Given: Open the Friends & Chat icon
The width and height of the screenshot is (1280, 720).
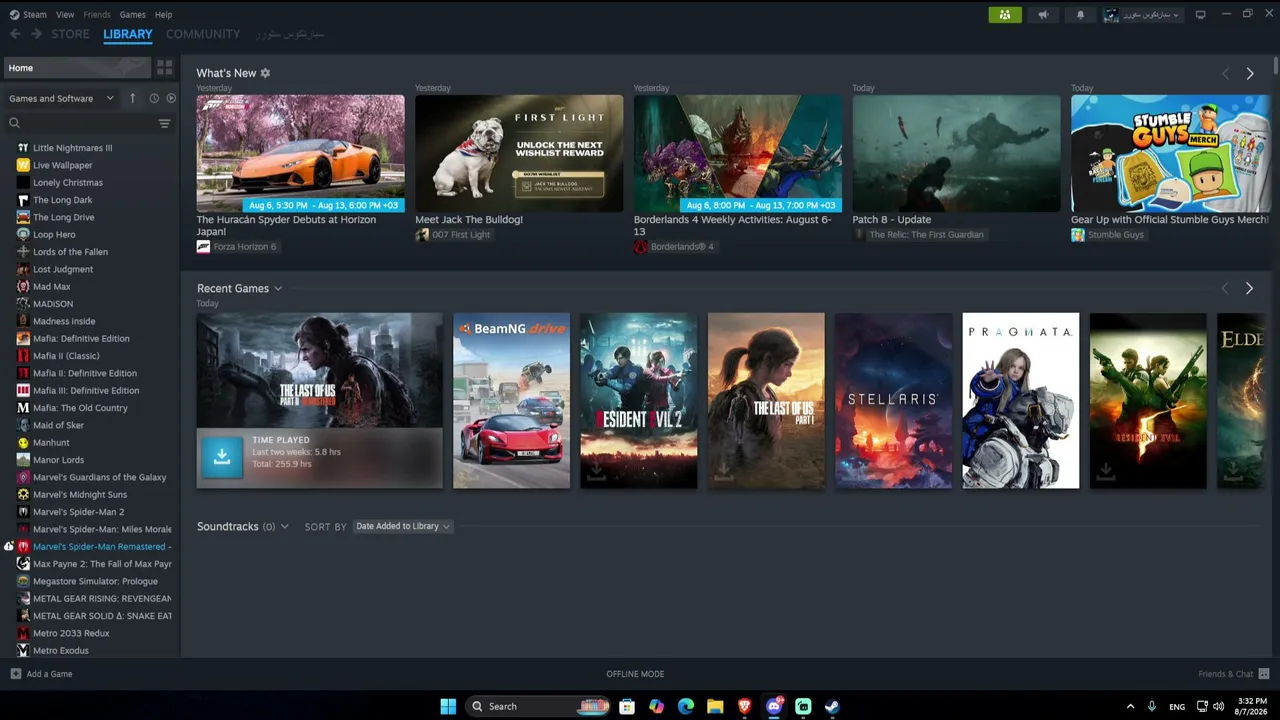Looking at the screenshot, I should pos(1264,674).
